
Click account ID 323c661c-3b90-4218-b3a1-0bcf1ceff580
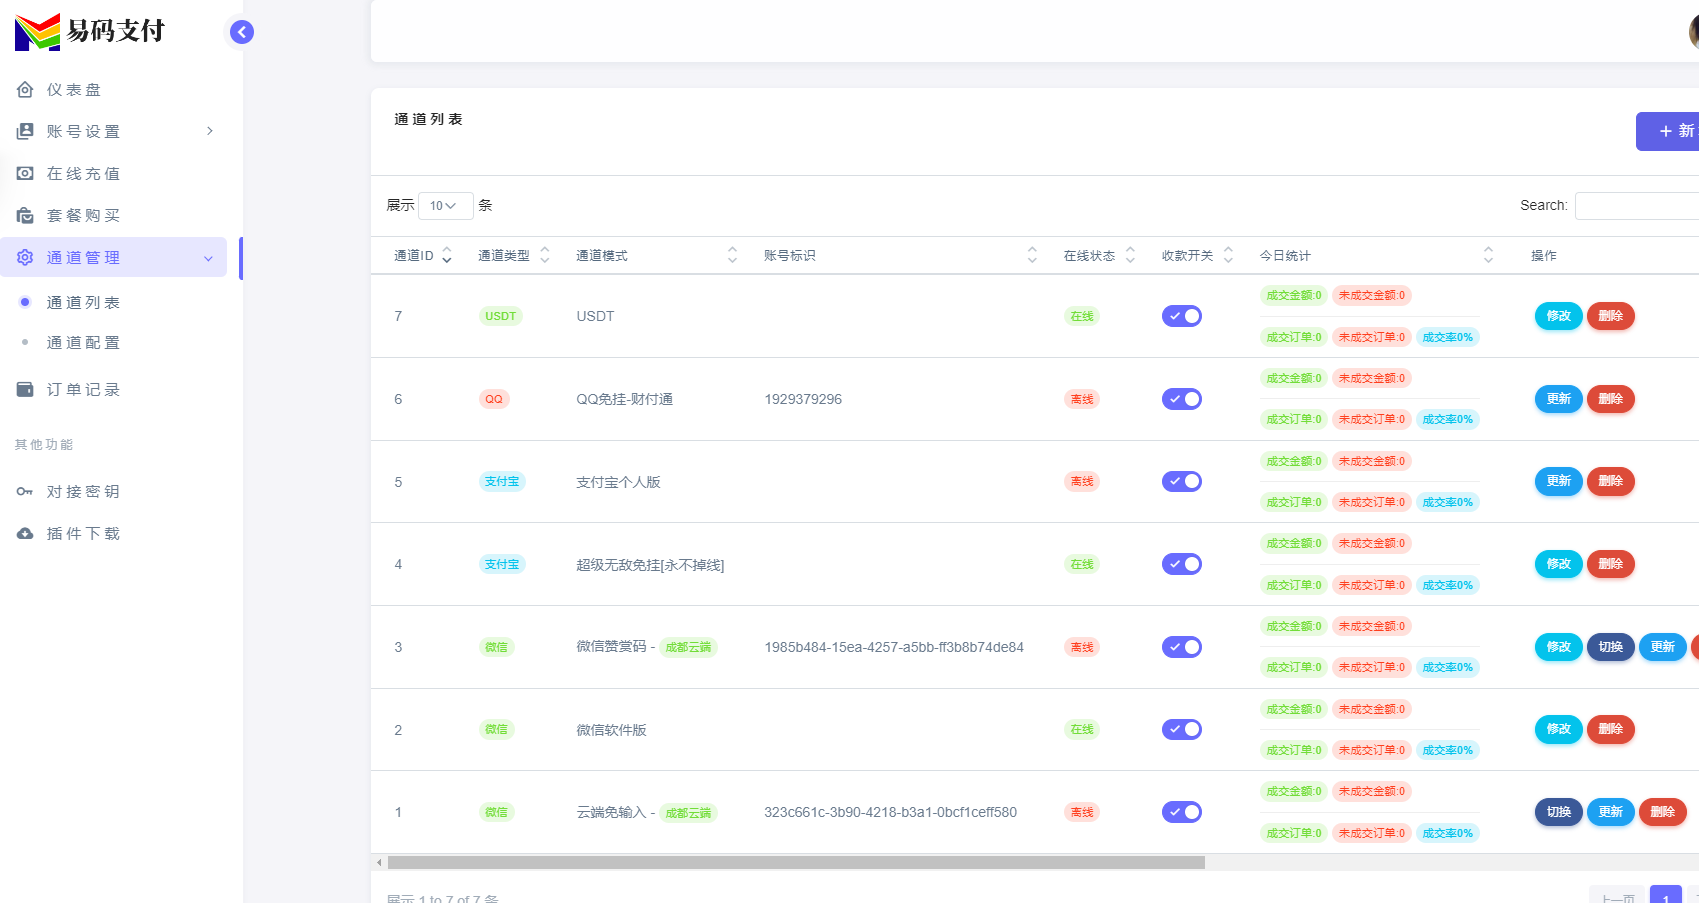pos(890,812)
